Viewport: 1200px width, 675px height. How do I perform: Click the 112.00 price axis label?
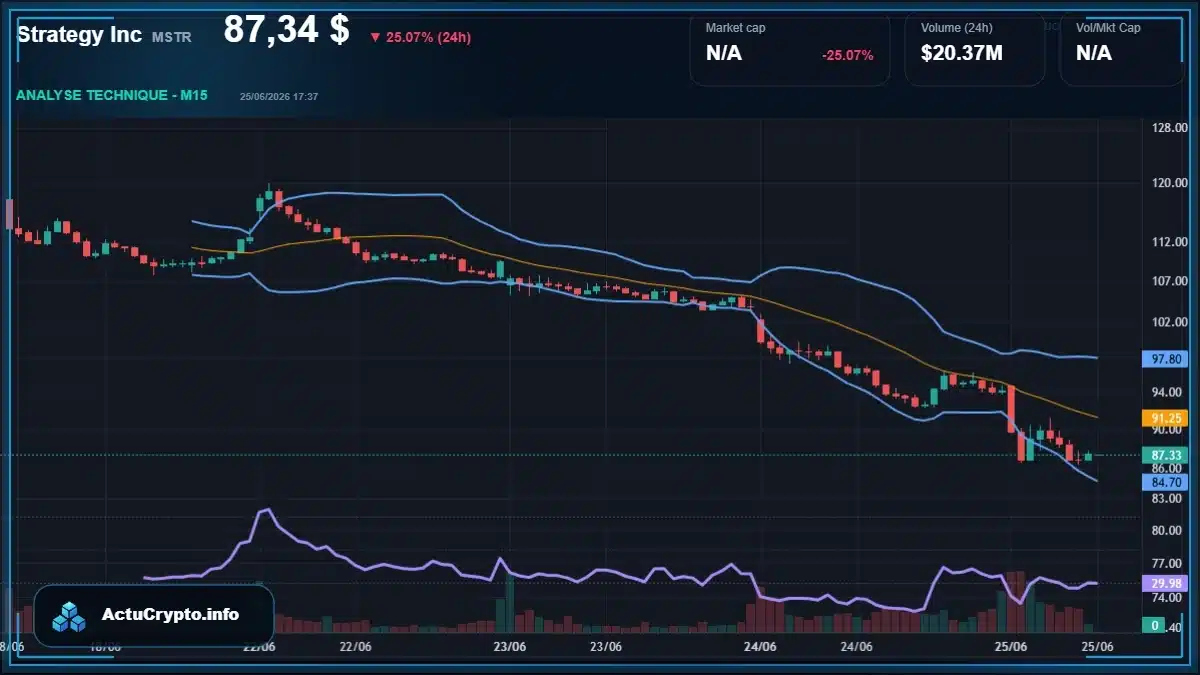[x=1168, y=241]
